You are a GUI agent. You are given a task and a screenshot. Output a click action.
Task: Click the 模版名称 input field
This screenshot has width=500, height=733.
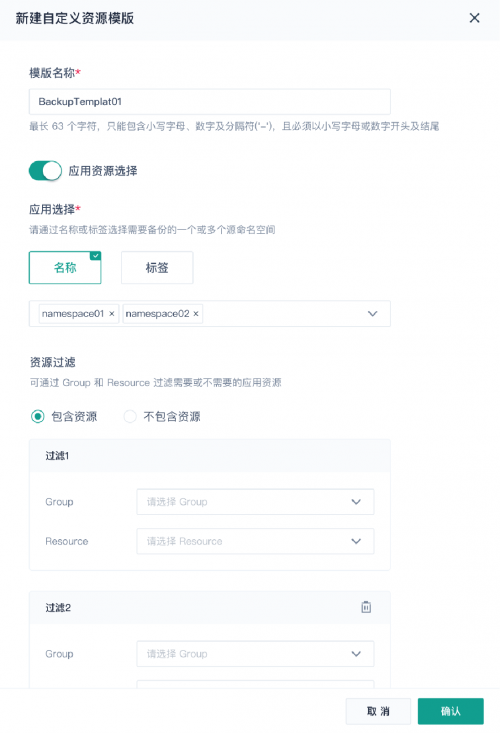(x=210, y=101)
